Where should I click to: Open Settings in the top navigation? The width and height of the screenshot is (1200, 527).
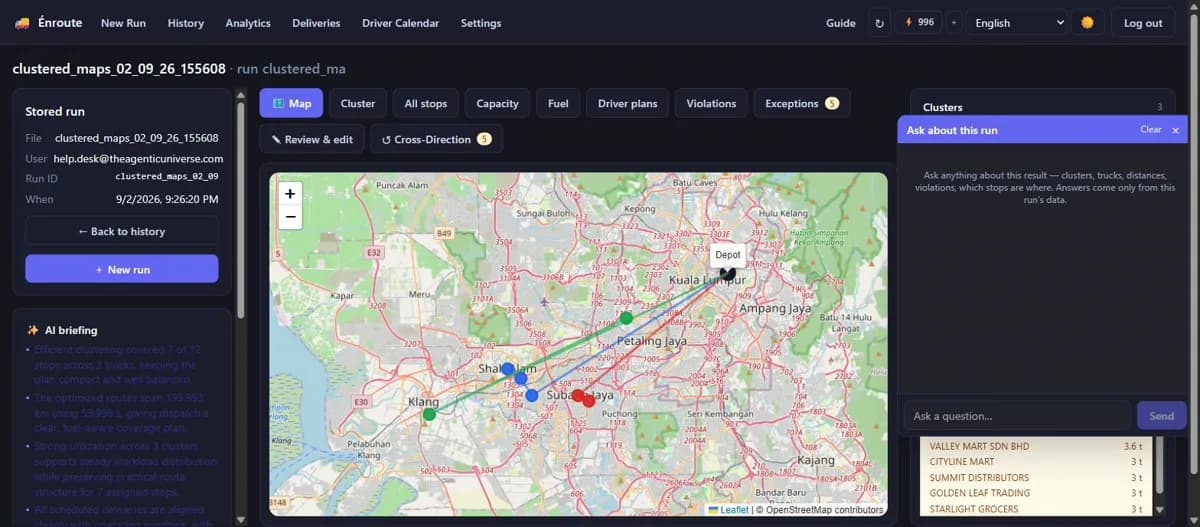(481, 23)
